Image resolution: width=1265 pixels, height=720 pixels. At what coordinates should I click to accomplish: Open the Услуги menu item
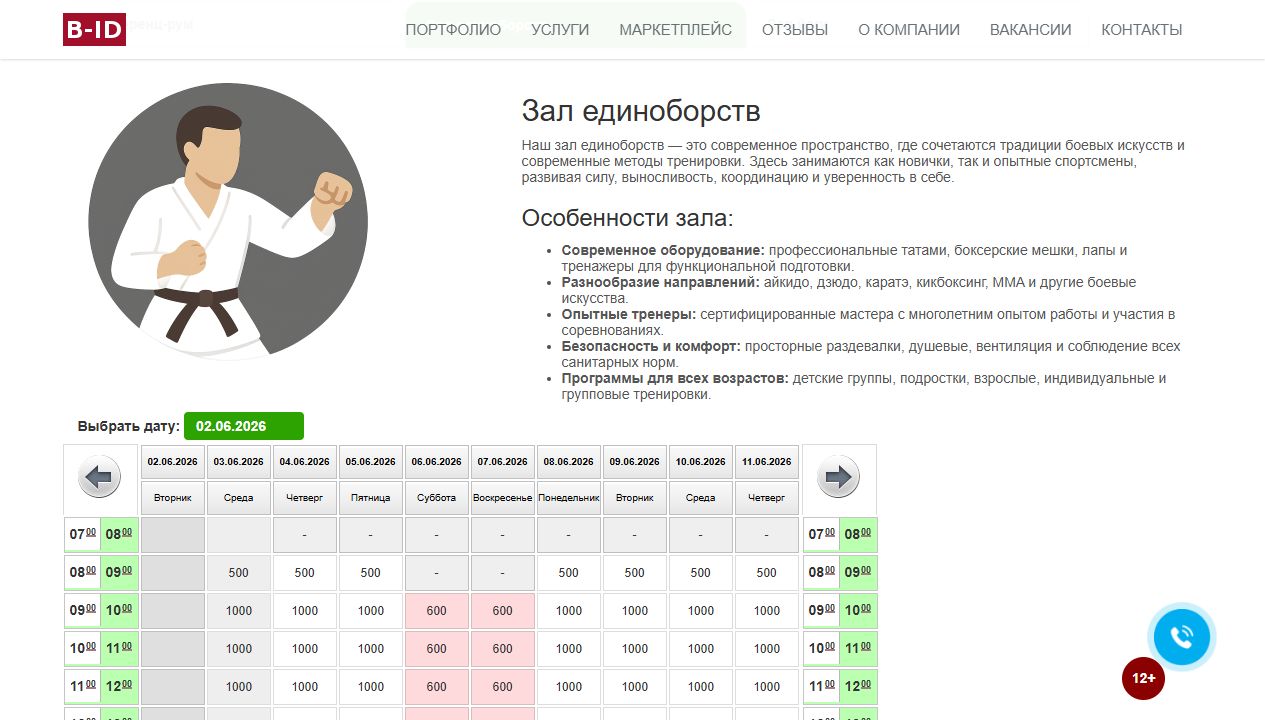[560, 30]
